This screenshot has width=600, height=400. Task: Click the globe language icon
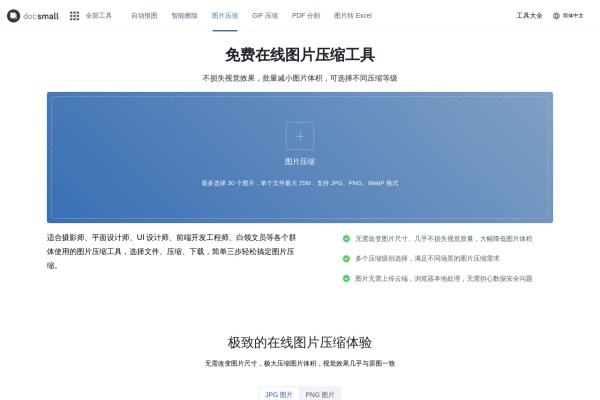(x=556, y=16)
